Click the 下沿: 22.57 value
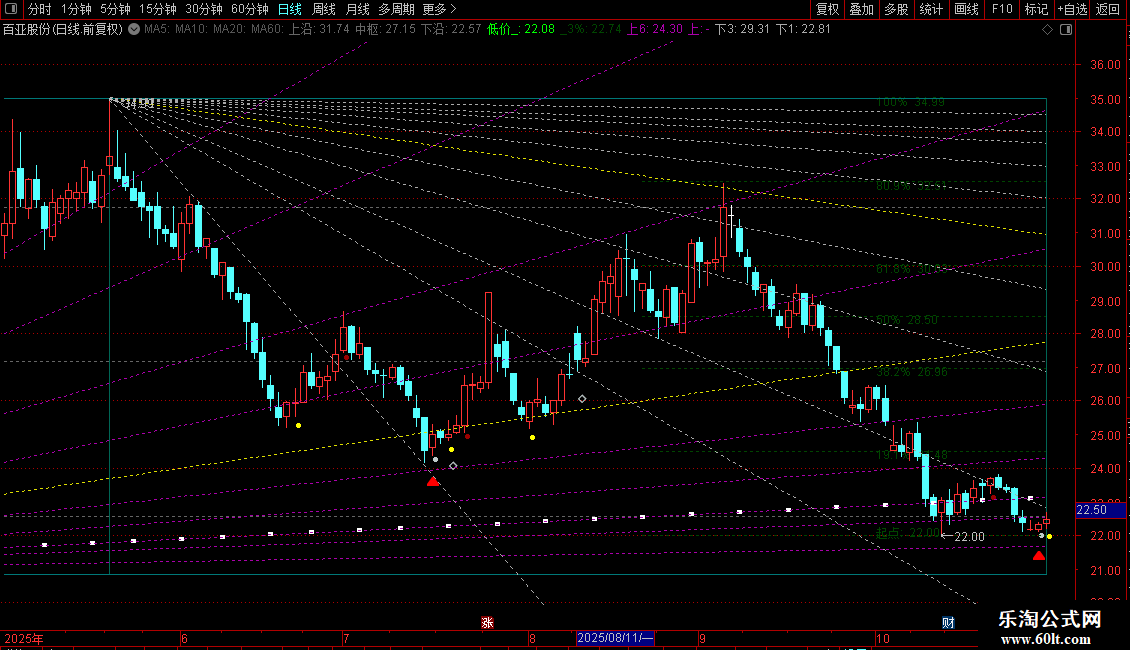Viewport: 1130px width, 650px height. [451, 30]
